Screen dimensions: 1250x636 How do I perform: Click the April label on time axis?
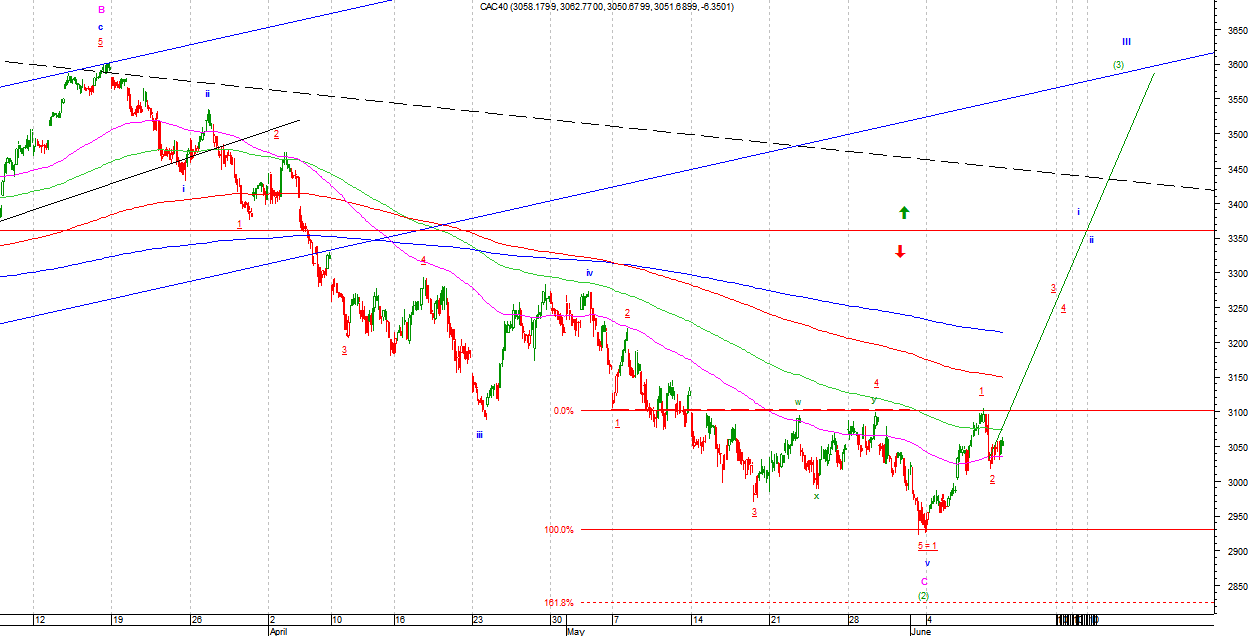pyautogui.click(x=278, y=632)
